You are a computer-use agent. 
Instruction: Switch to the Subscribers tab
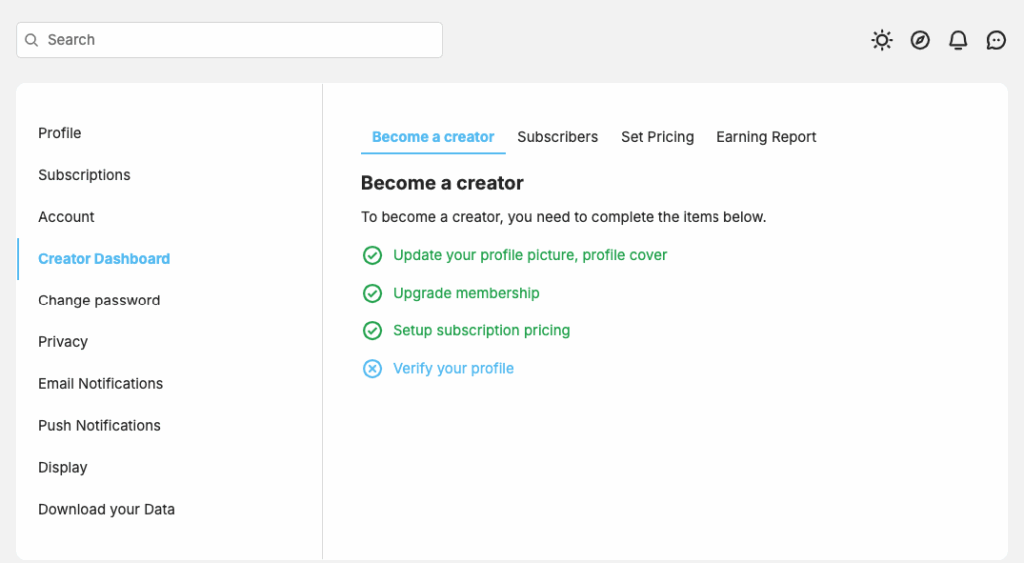click(x=558, y=137)
